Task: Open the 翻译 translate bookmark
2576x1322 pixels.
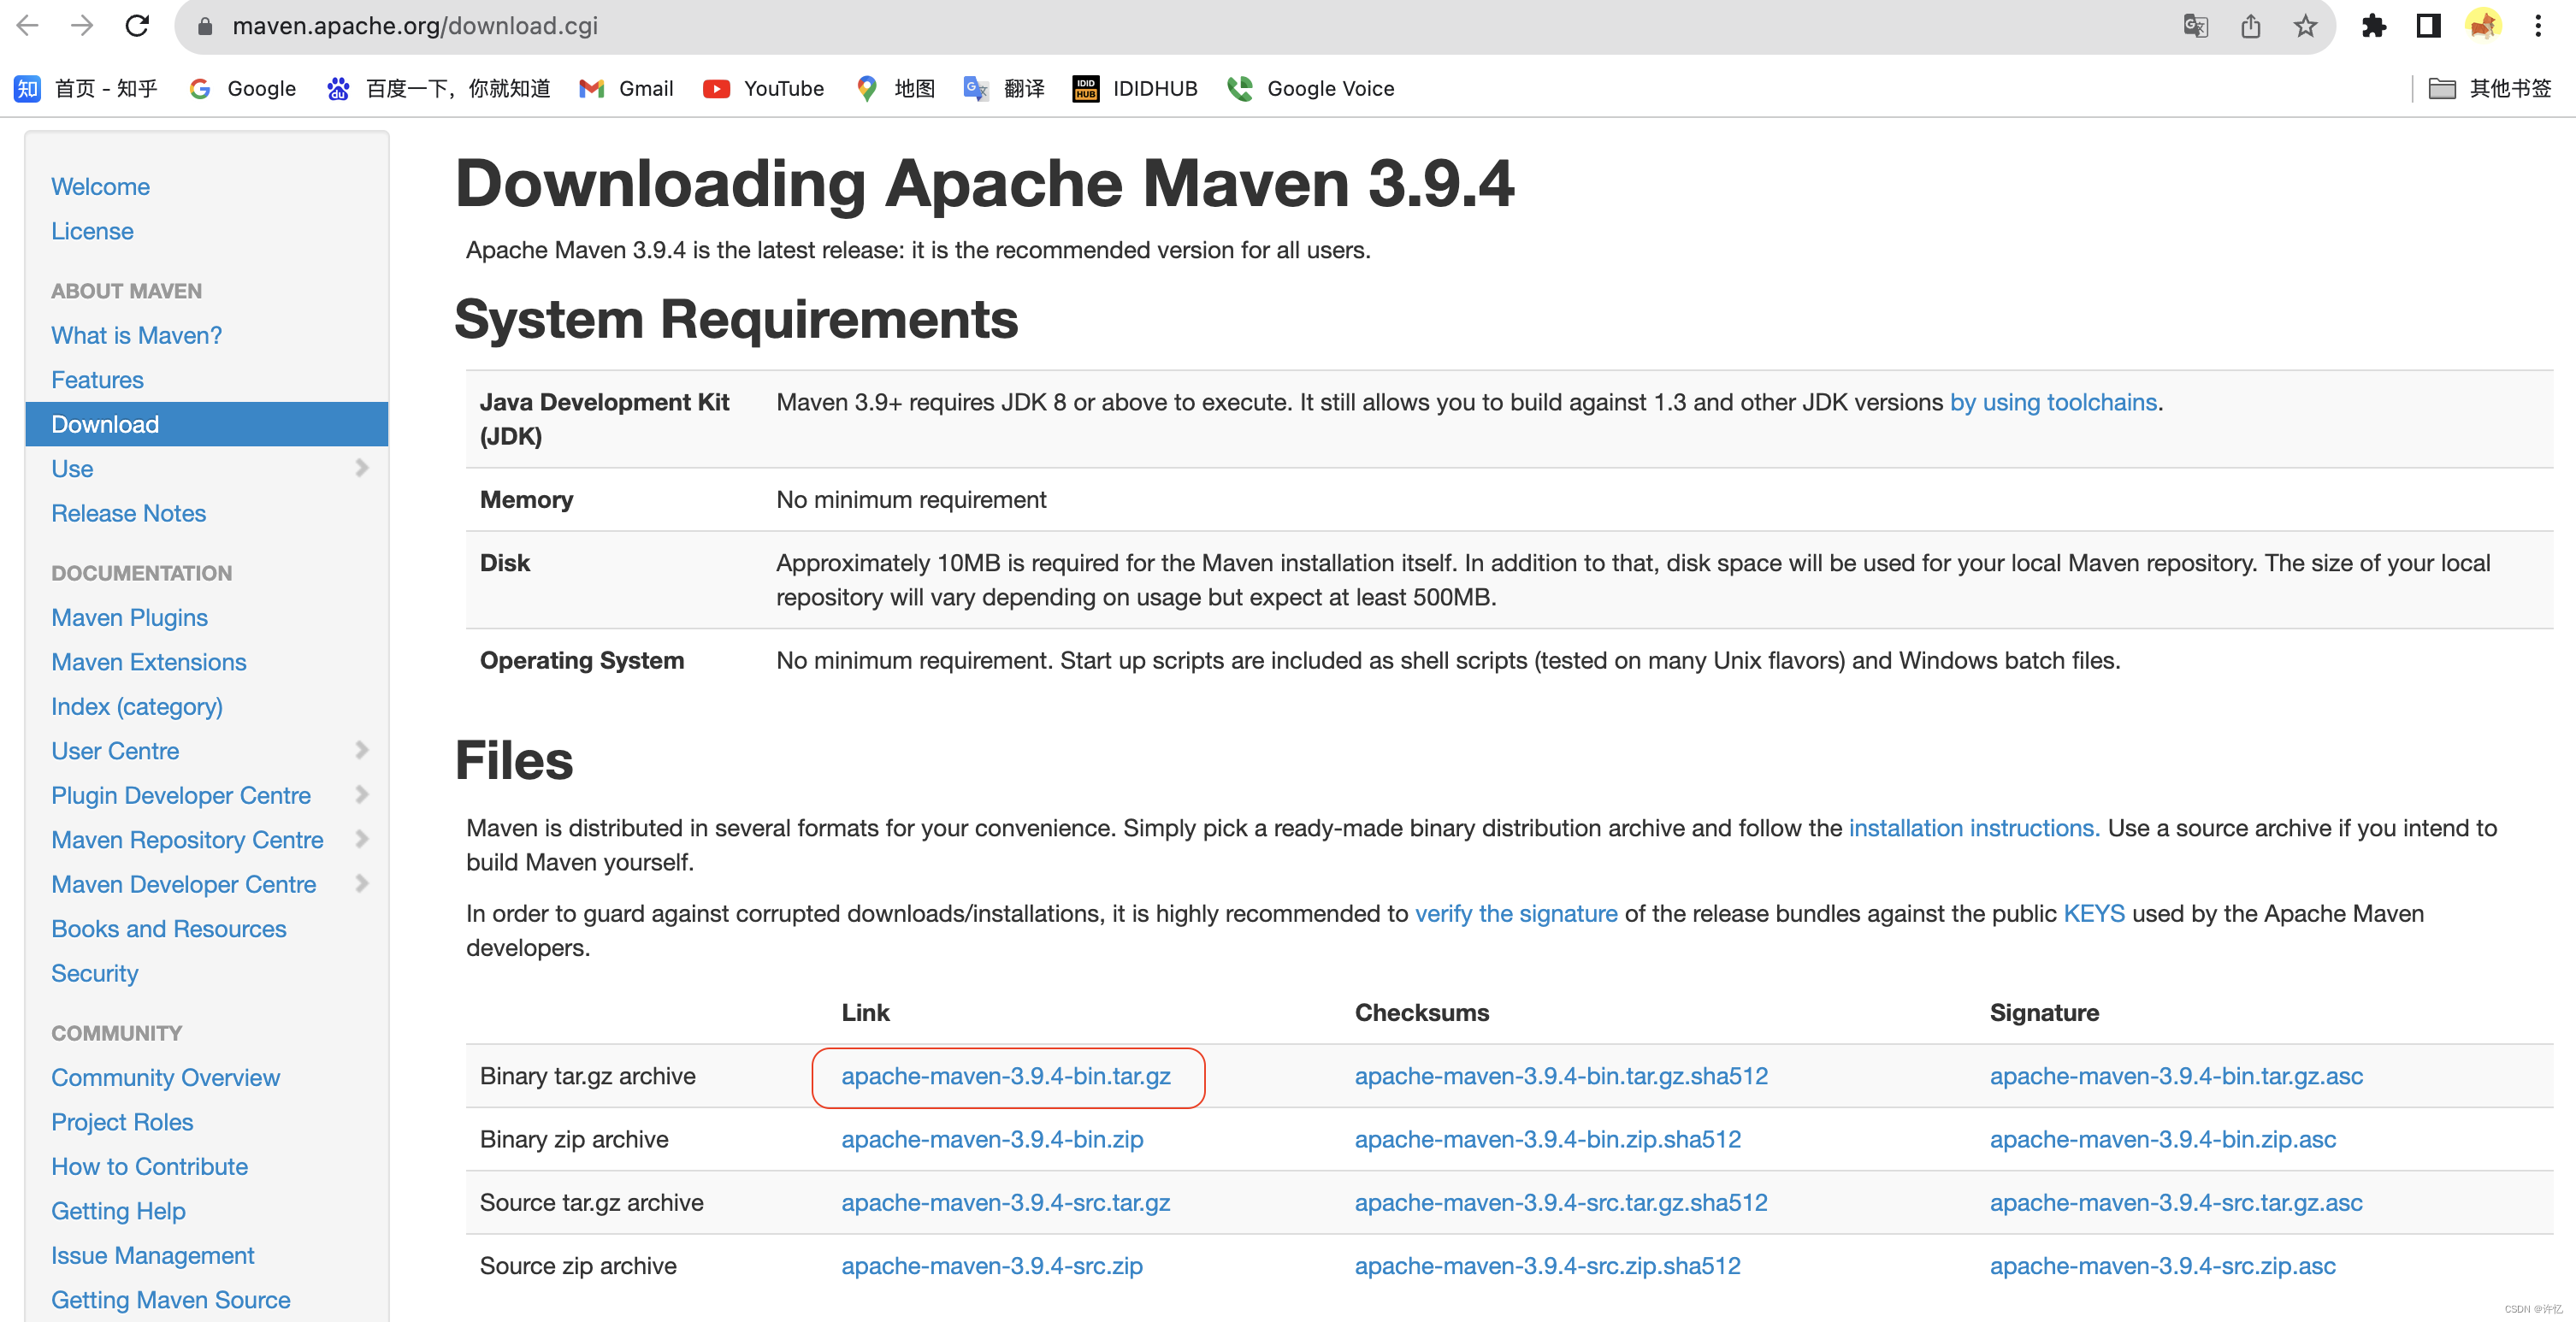Action: (1004, 89)
